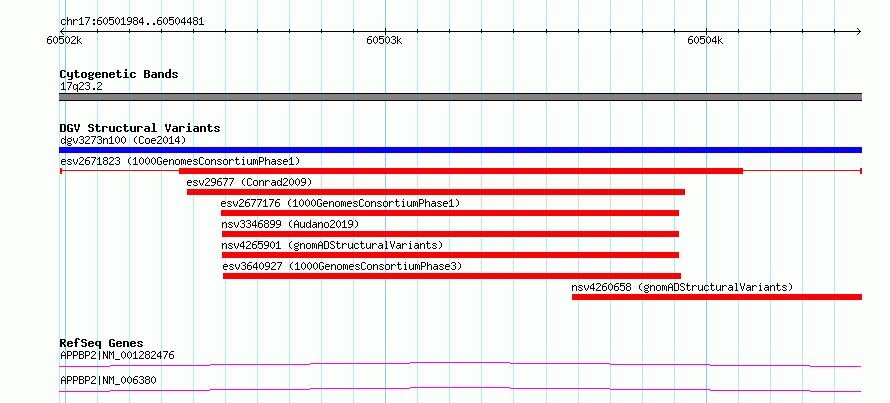Select the nsv4265901 gnomAD variant bar
890x403 pixels.
[x=450, y=255]
